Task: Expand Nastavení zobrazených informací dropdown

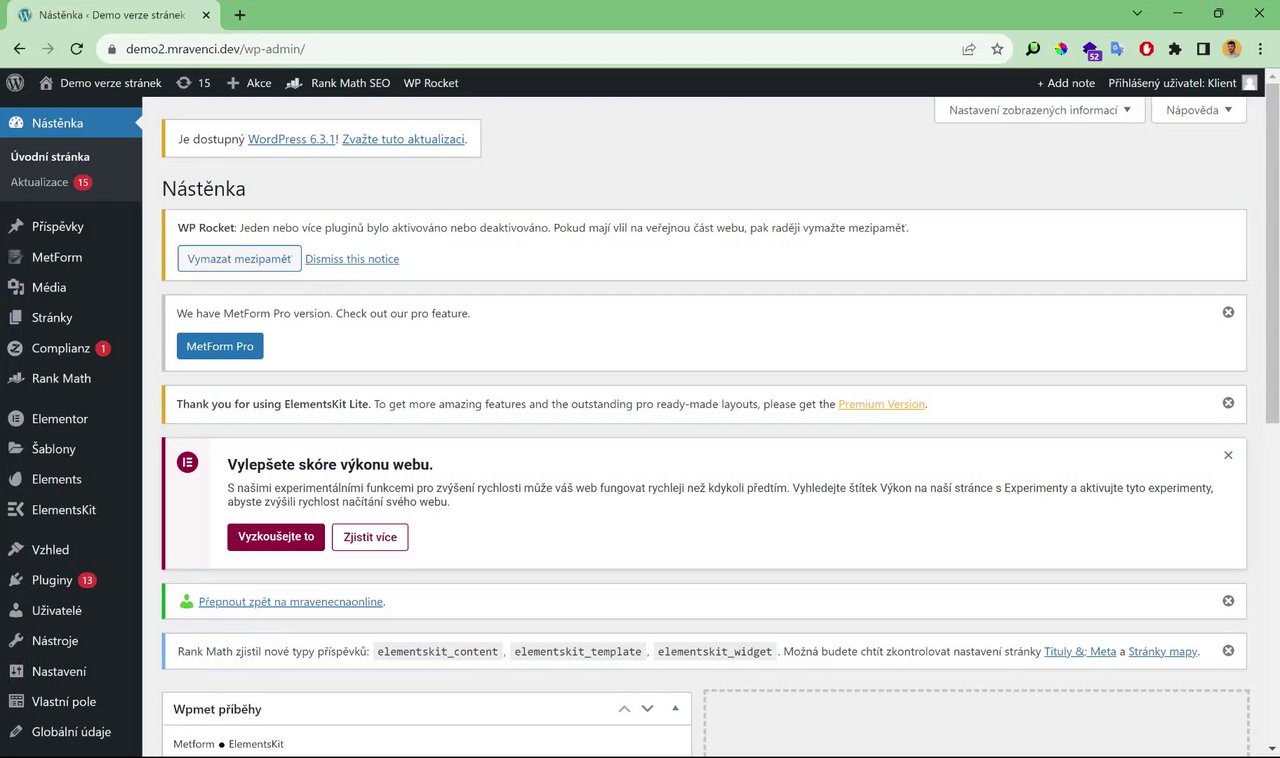Action: pyautogui.click(x=1040, y=110)
